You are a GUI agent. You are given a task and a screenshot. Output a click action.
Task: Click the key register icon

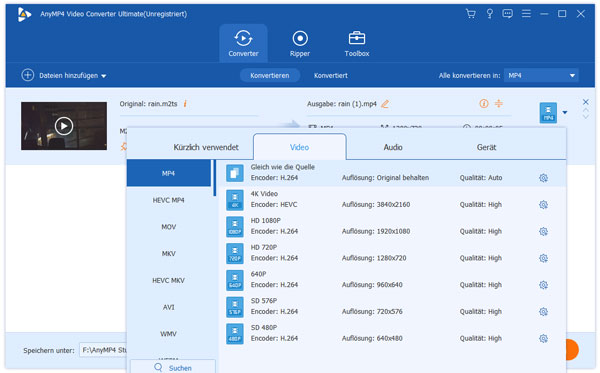[x=489, y=14]
